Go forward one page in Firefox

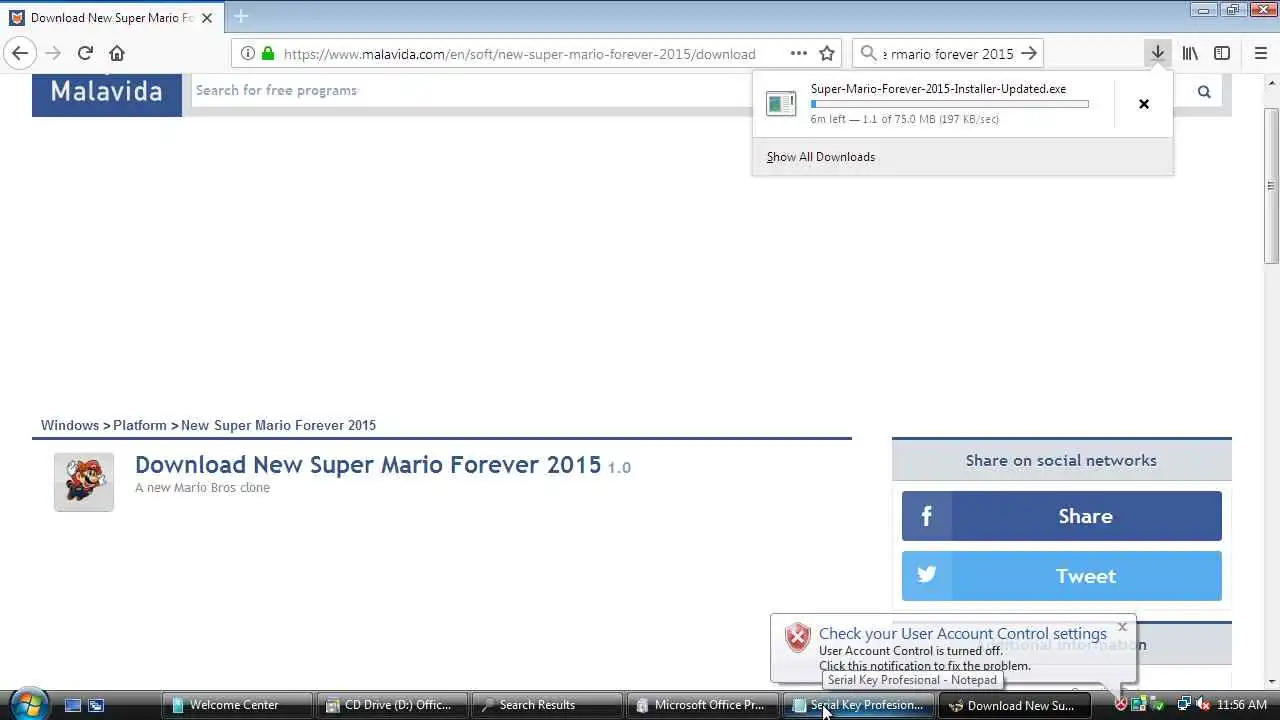pos(53,53)
